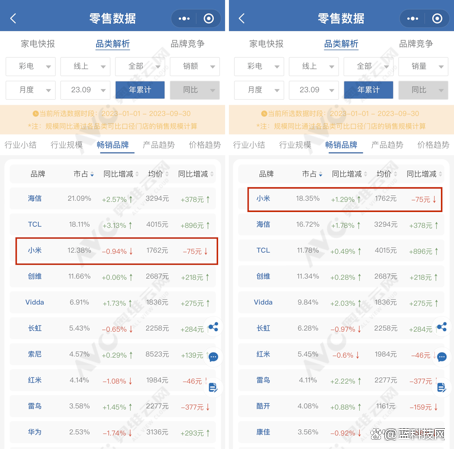Open the 同比 grey dropdown in left panel
This screenshot has width=454, height=450.
[x=195, y=90]
